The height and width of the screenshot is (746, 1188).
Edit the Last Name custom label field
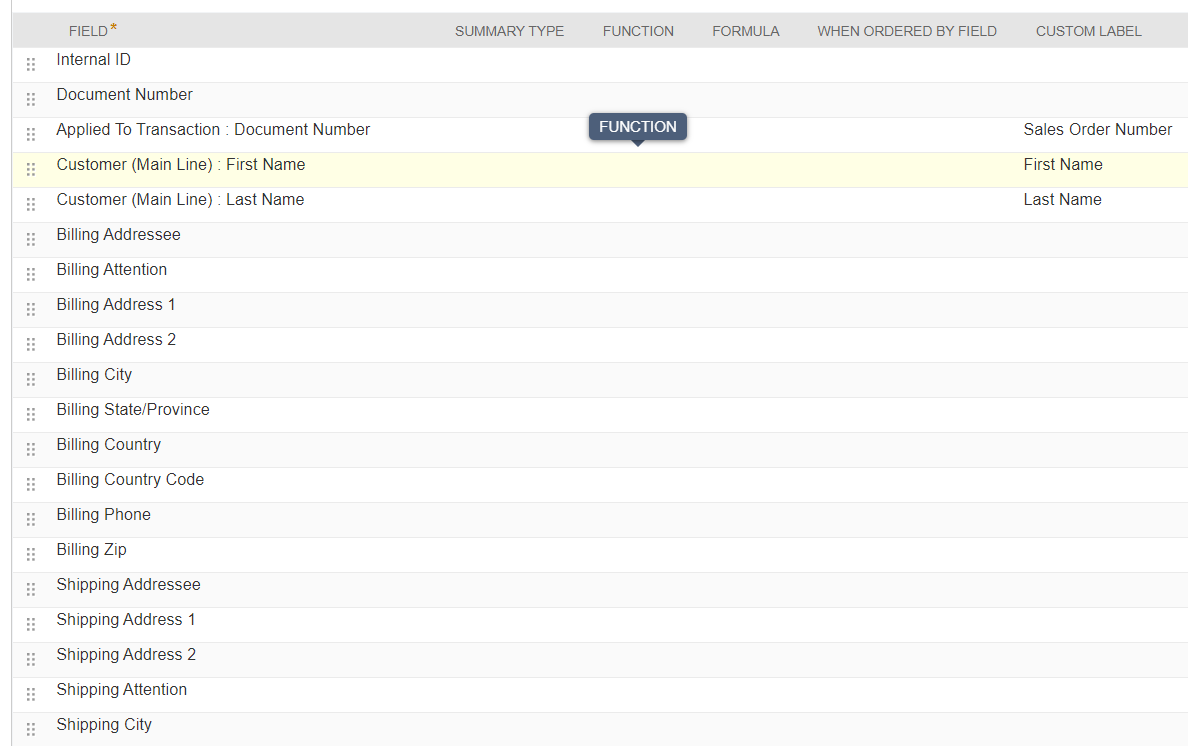tap(1062, 199)
